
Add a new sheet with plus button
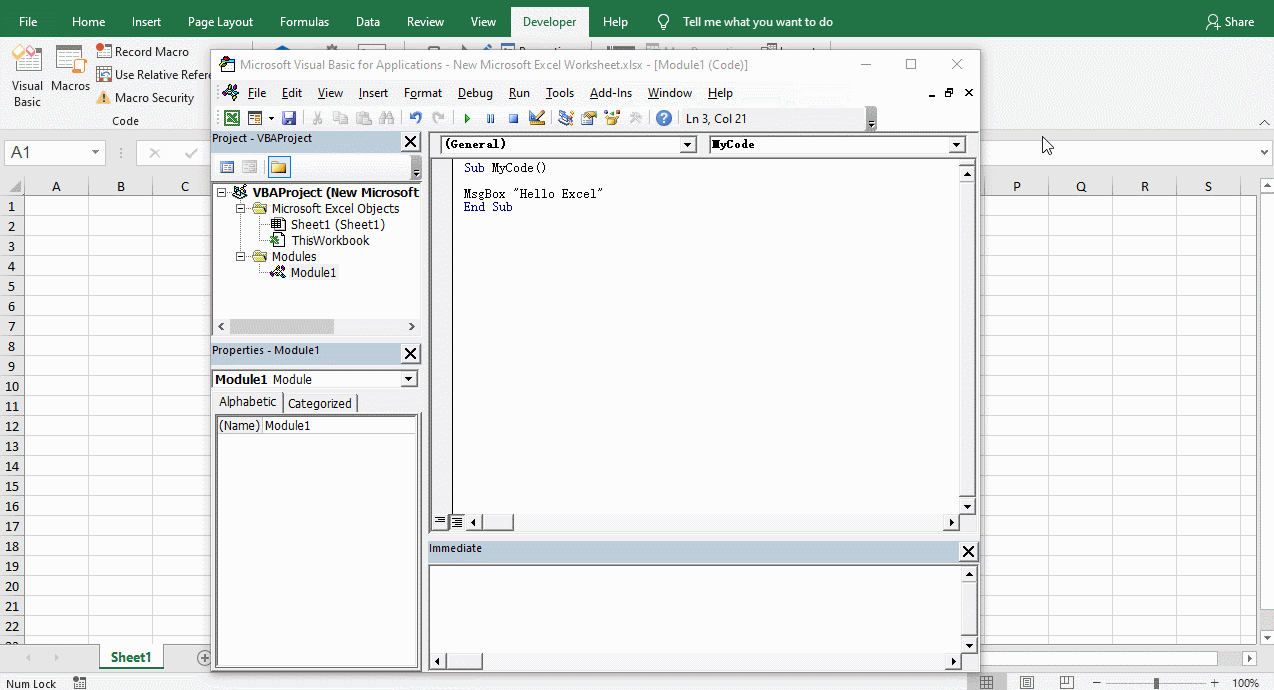204,658
